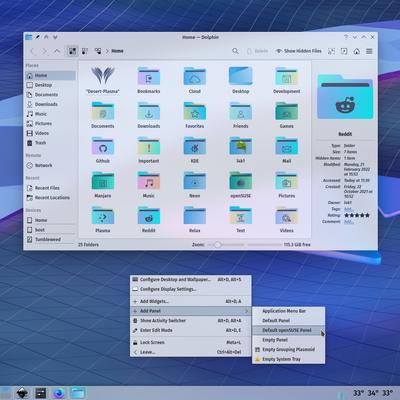
Task: Click the Dolphin file manager taskbar icon
Action: point(78,393)
